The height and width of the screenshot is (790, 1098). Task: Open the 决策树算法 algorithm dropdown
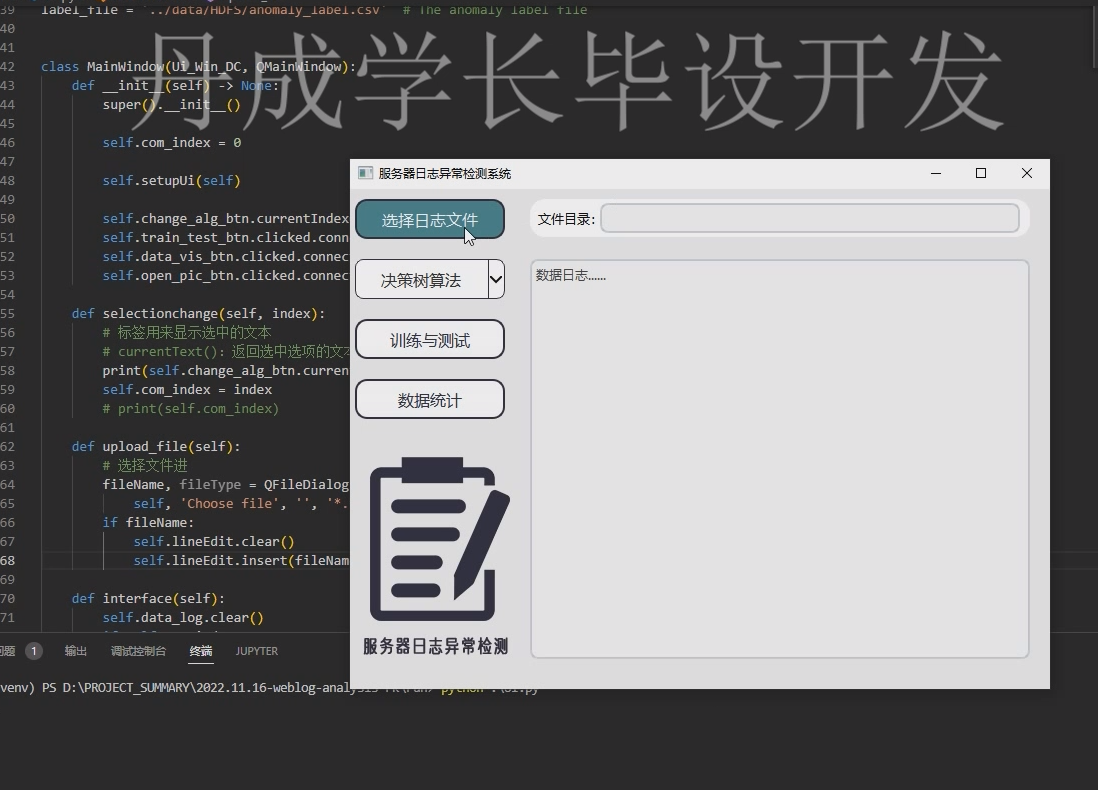496,279
